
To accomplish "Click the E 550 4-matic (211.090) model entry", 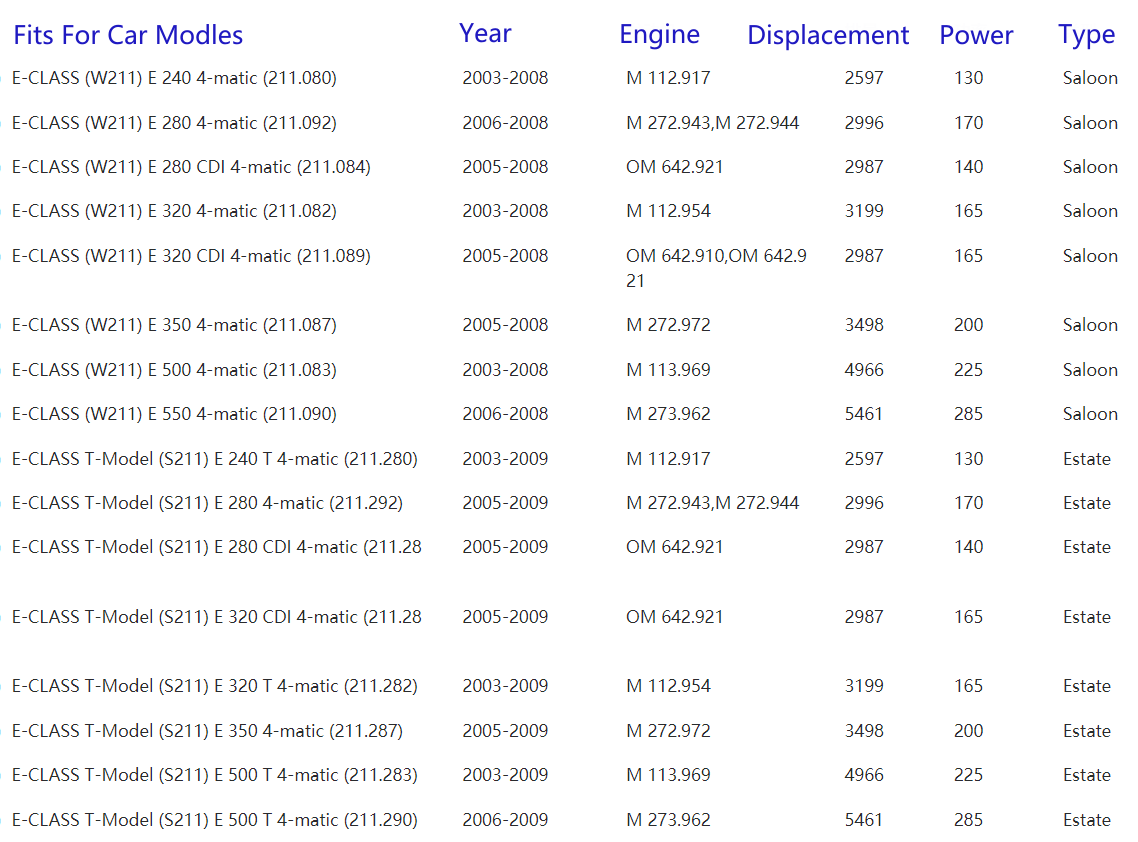I will pos(174,414).
